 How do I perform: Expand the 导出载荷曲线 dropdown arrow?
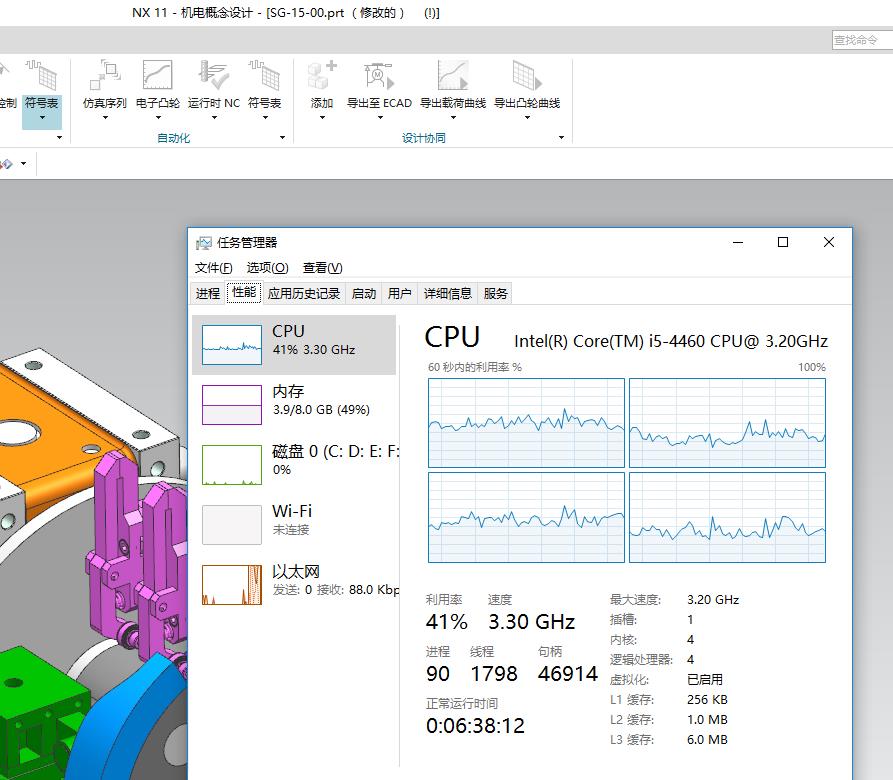click(453, 118)
